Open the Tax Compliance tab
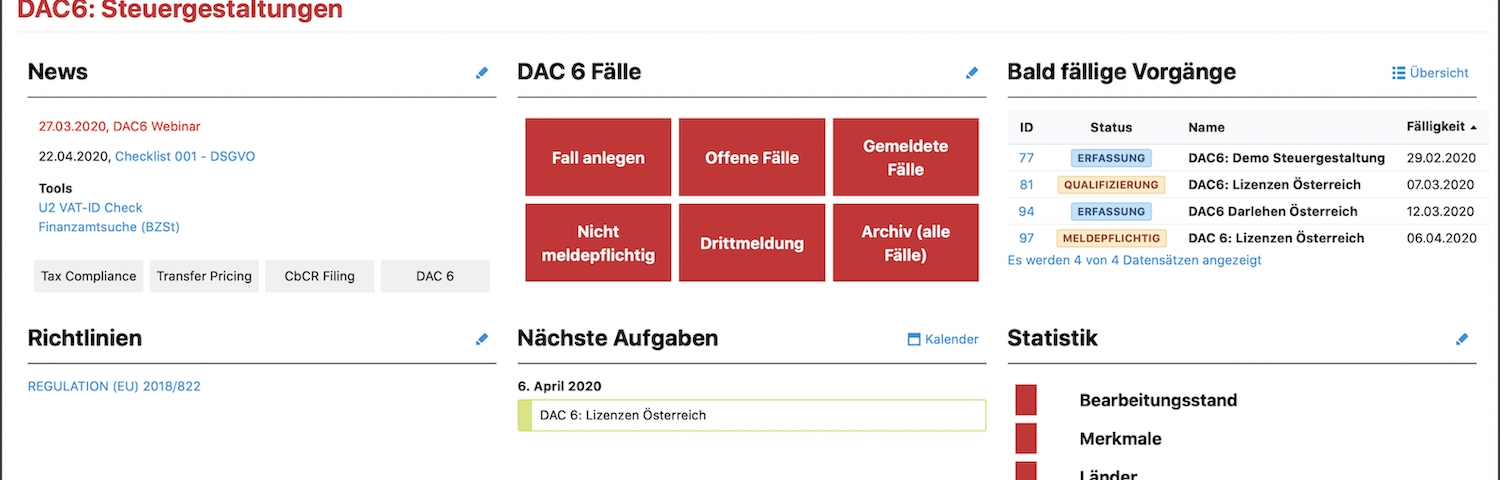The image size is (1500, 480). (x=88, y=276)
